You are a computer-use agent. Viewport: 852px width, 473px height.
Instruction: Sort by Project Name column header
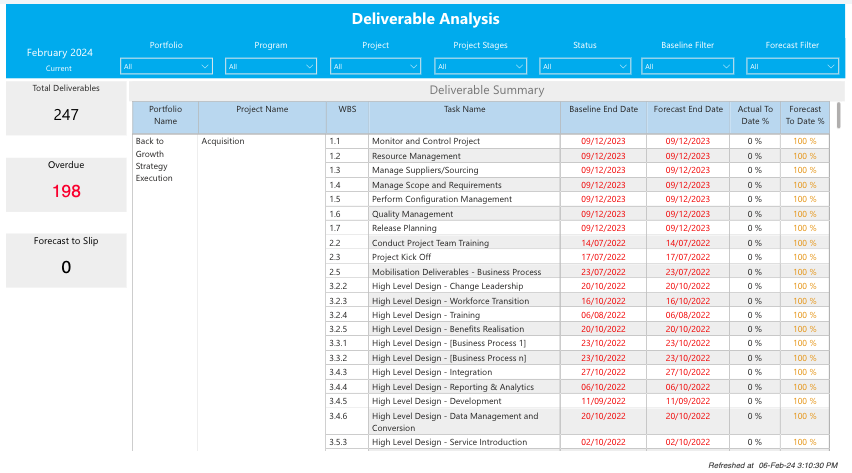(262, 117)
